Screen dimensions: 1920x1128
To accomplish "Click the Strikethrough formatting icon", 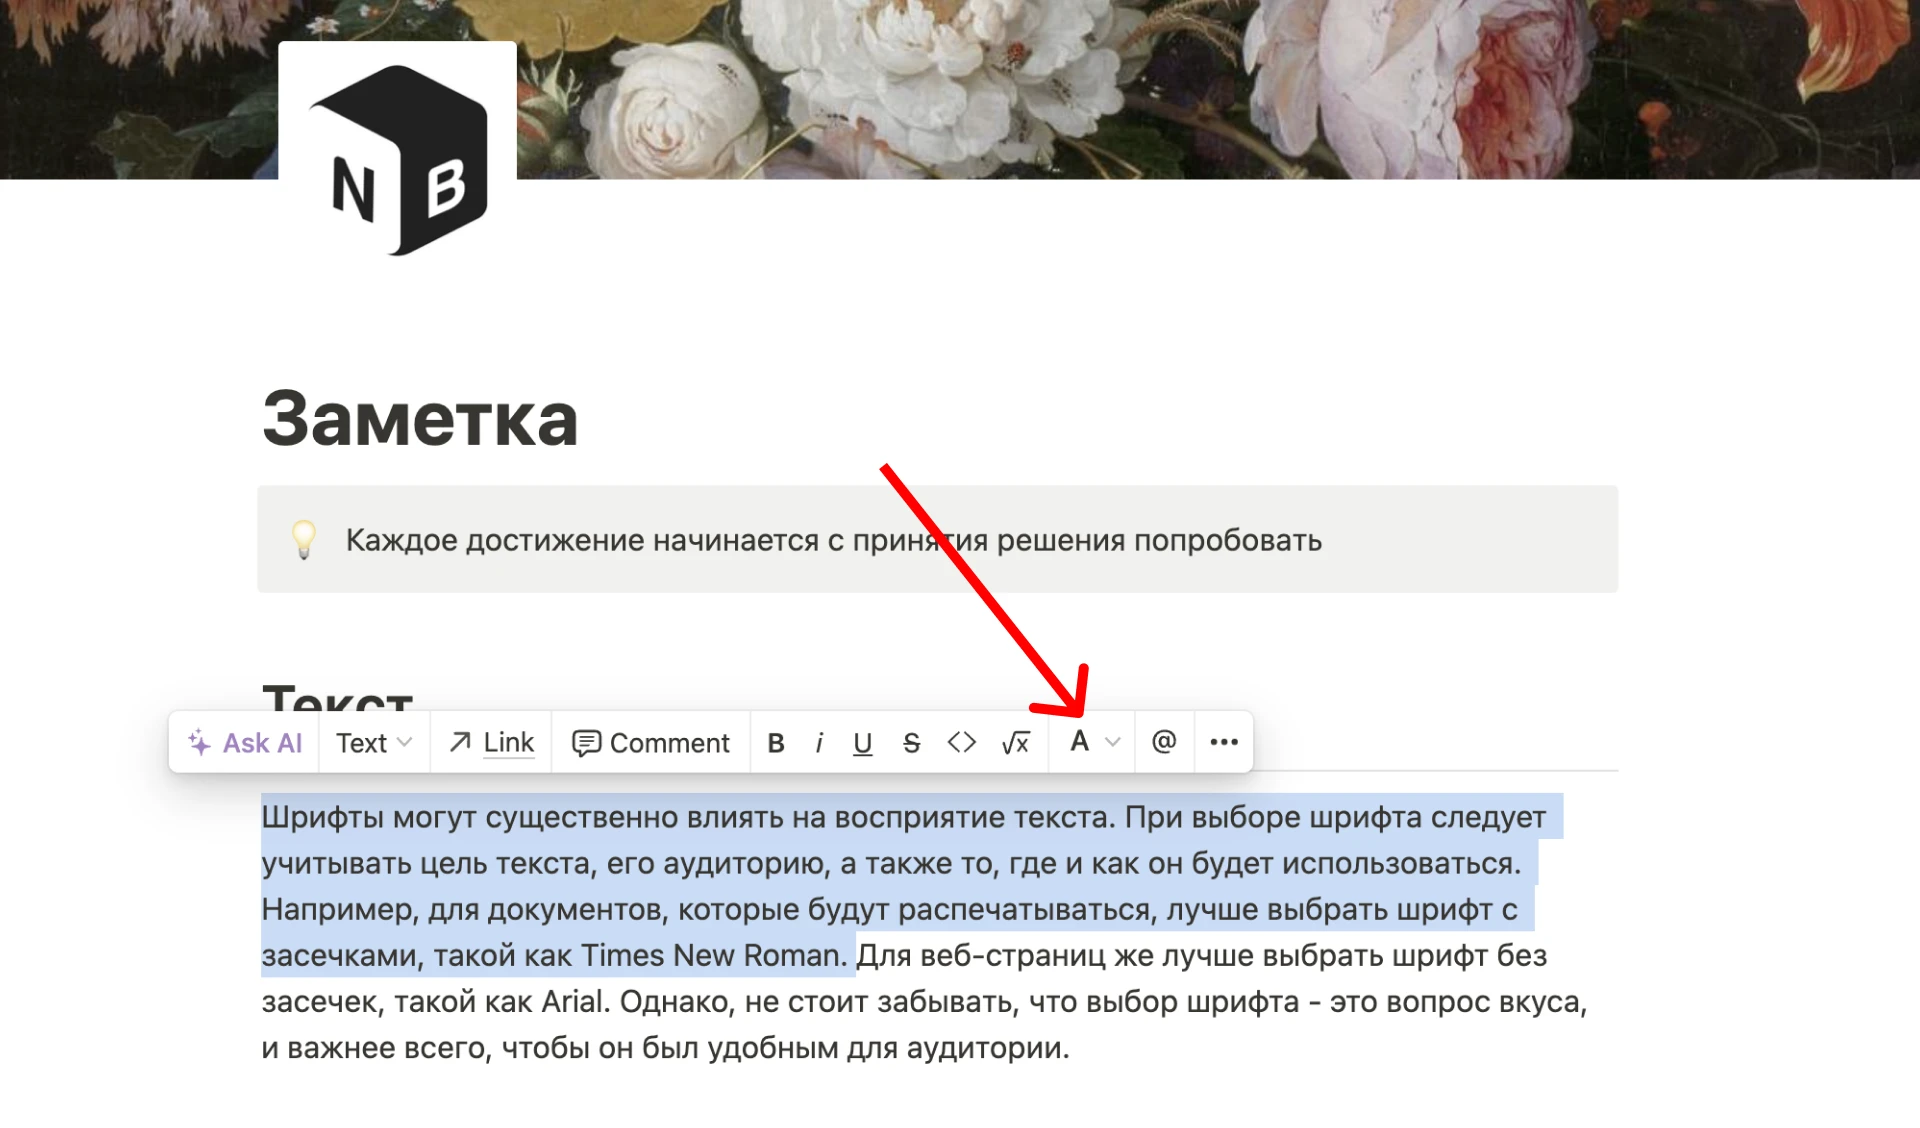I will click(912, 740).
